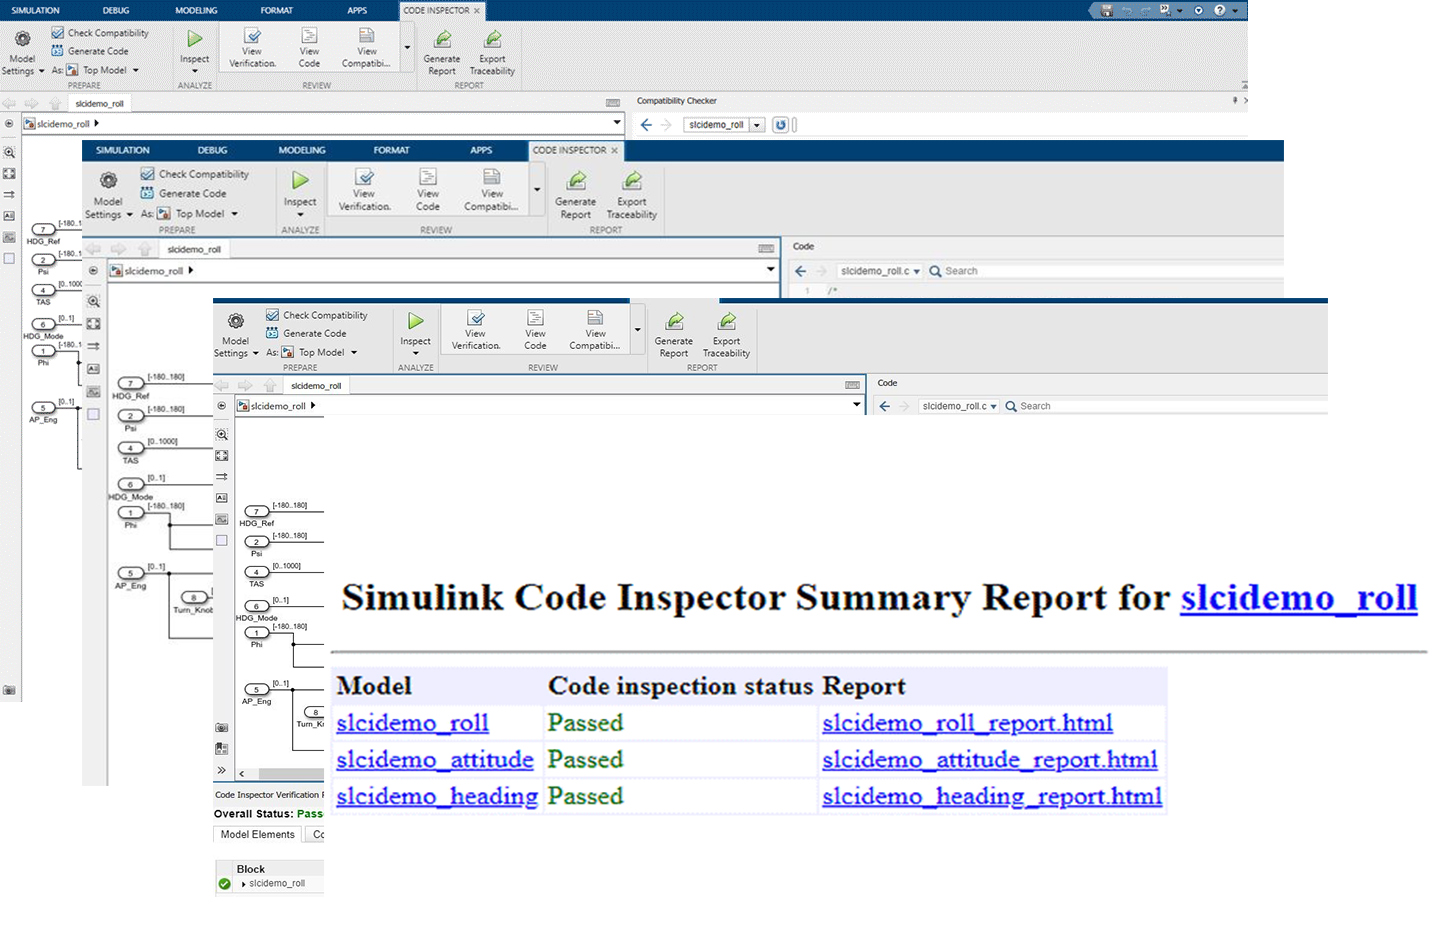Switch to Modeling tab in back window

tap(196, 10)
